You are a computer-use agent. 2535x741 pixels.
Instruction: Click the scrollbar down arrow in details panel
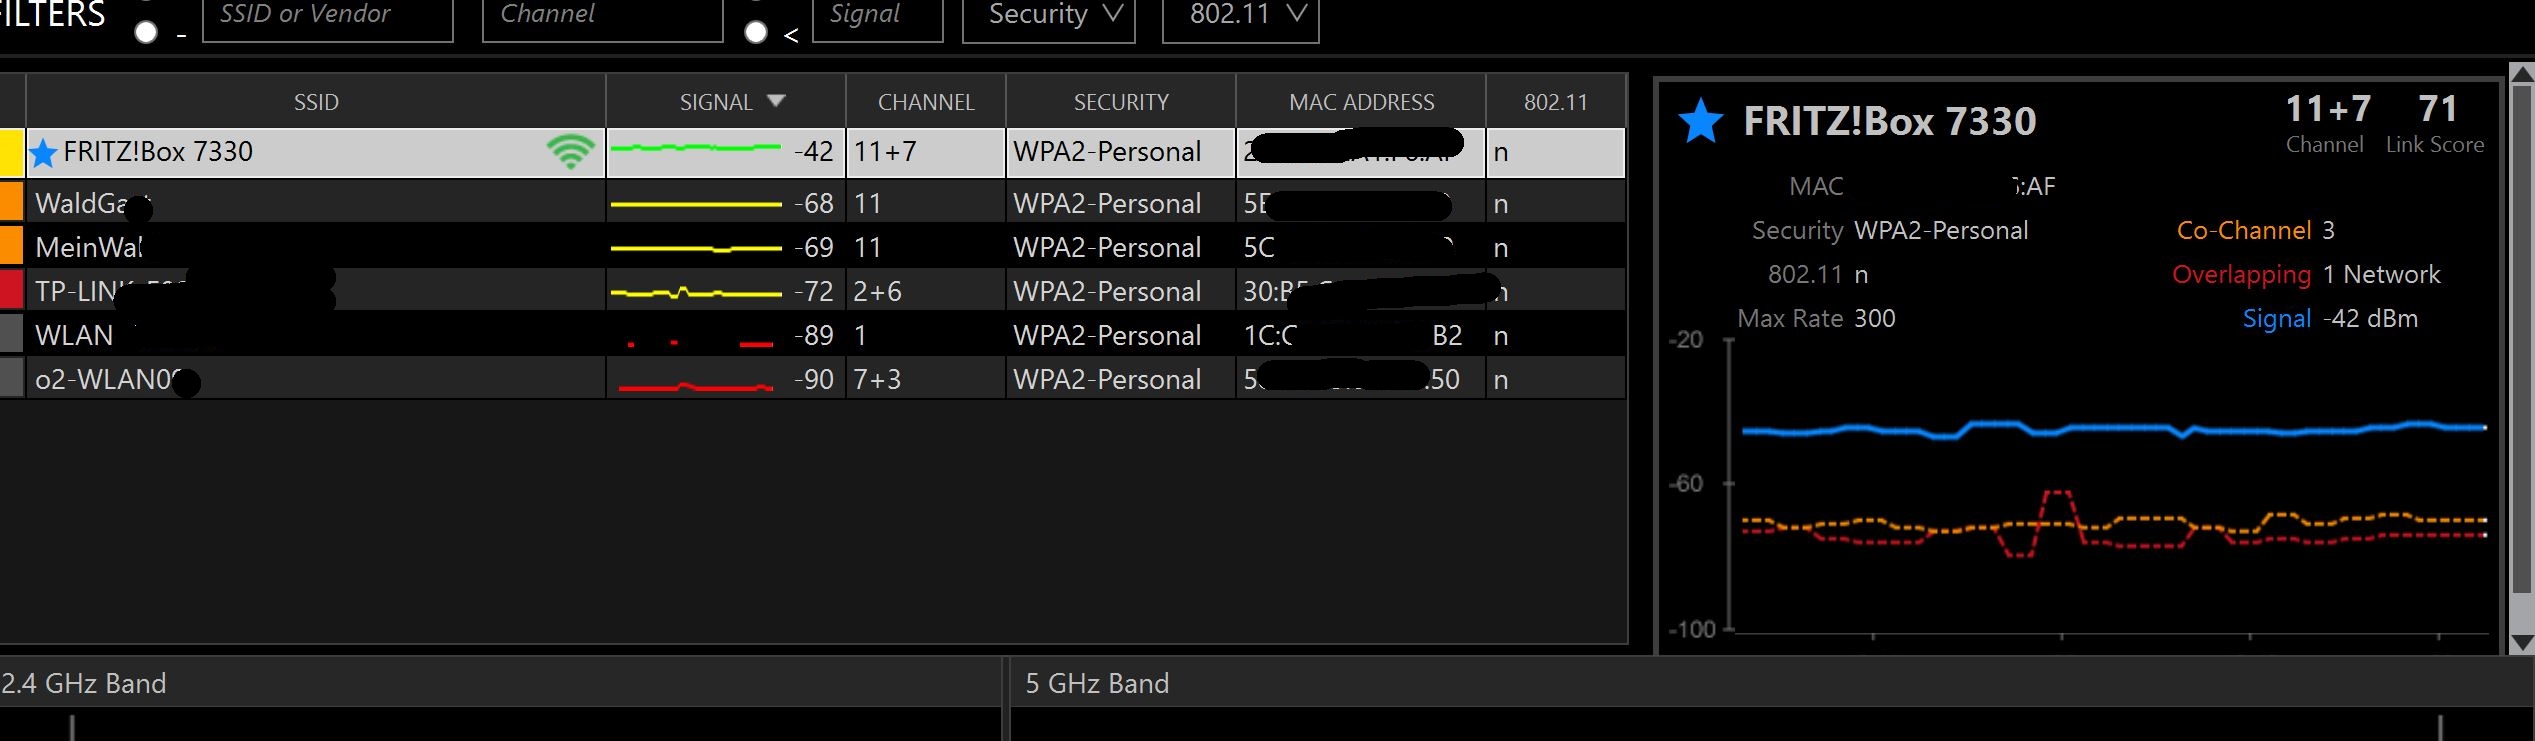2522,643
